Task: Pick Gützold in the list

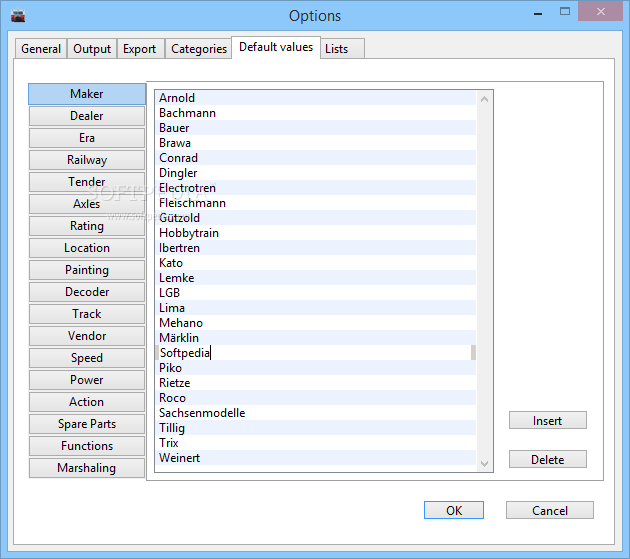Action: click(316, 218)
